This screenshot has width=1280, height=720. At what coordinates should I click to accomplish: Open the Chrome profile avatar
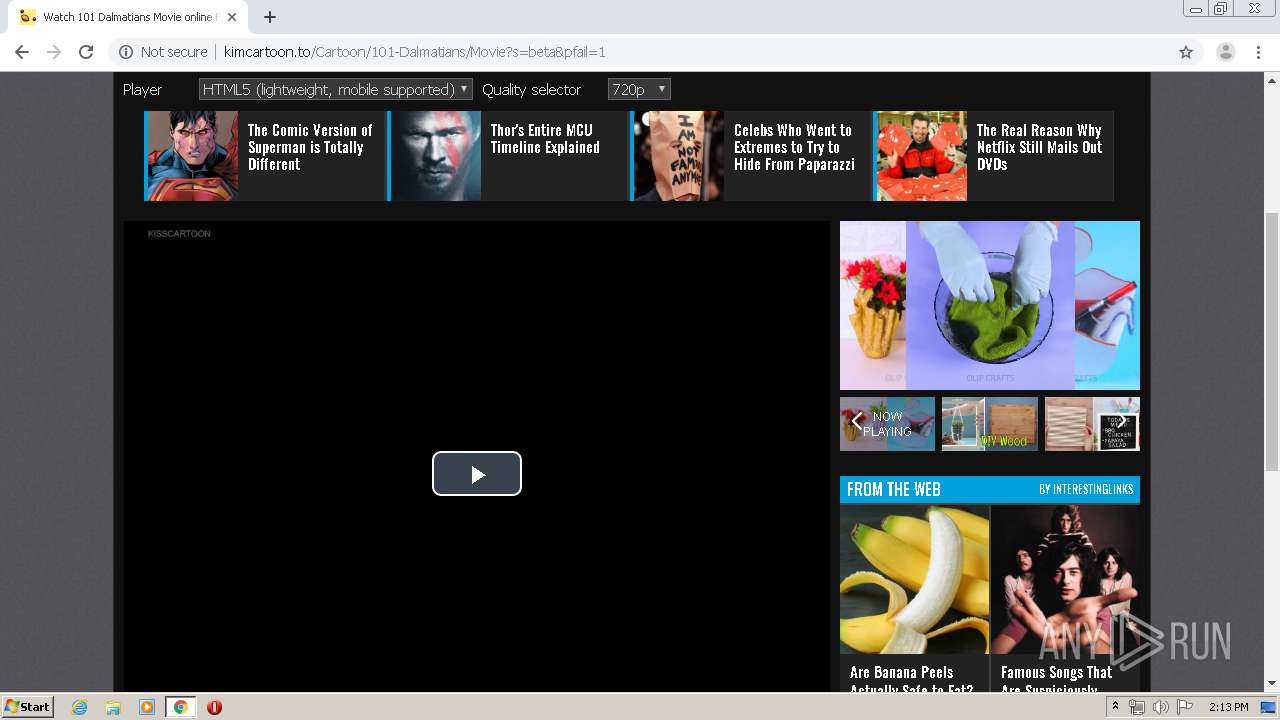coord(1226,52)
